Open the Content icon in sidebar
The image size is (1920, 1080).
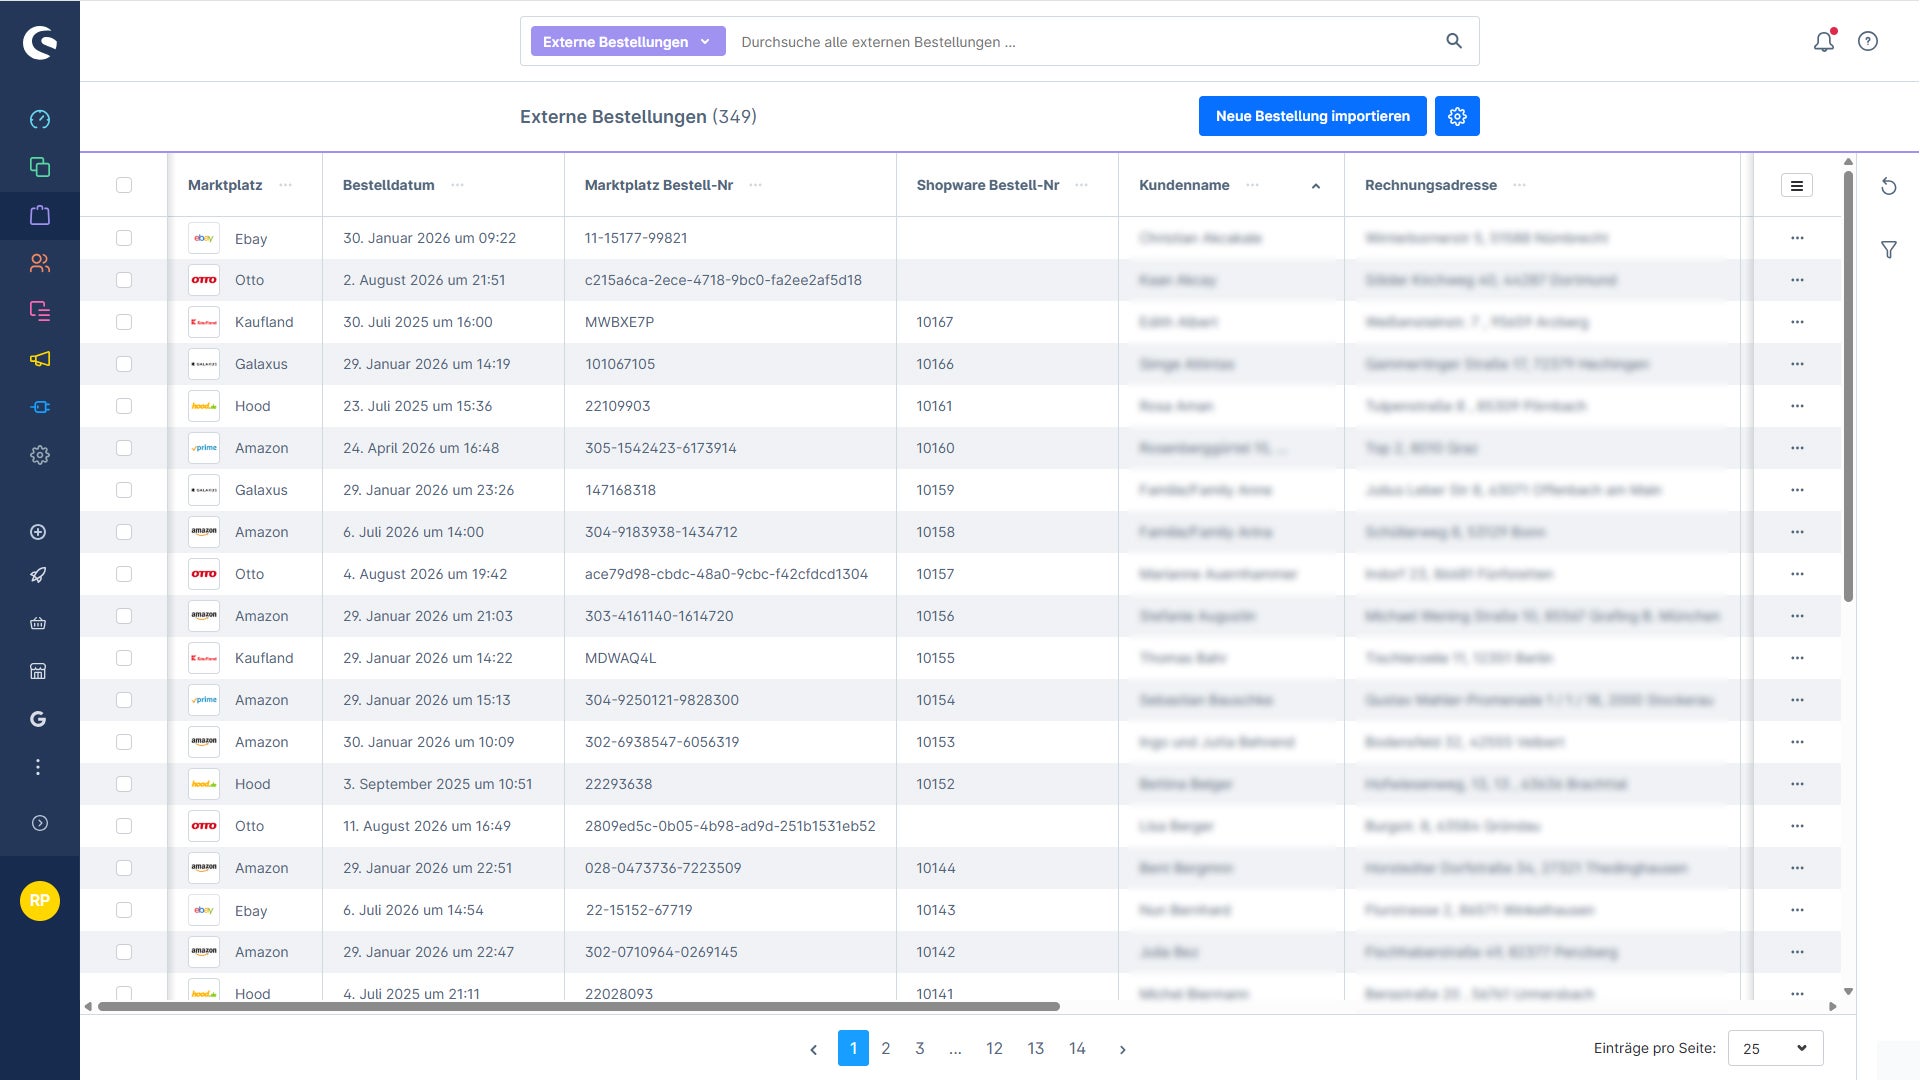coord(40,311)
